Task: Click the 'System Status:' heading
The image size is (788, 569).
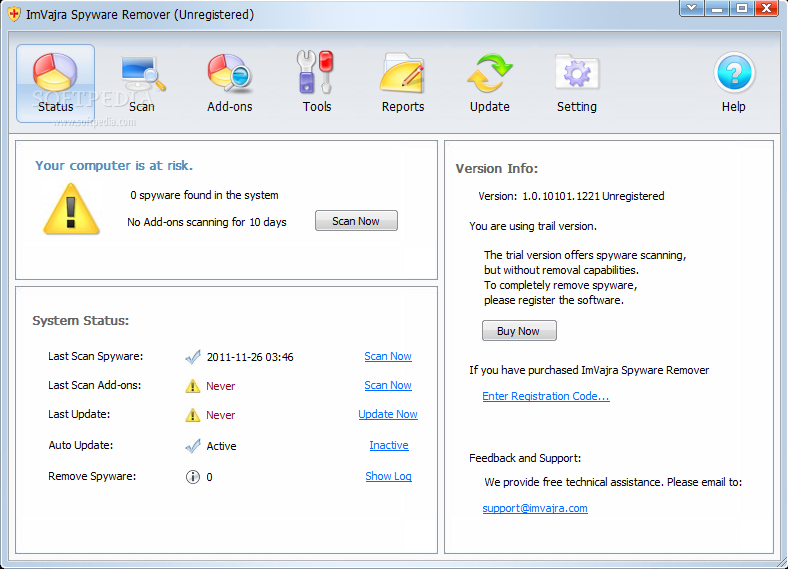Action: tap(80, 321)
